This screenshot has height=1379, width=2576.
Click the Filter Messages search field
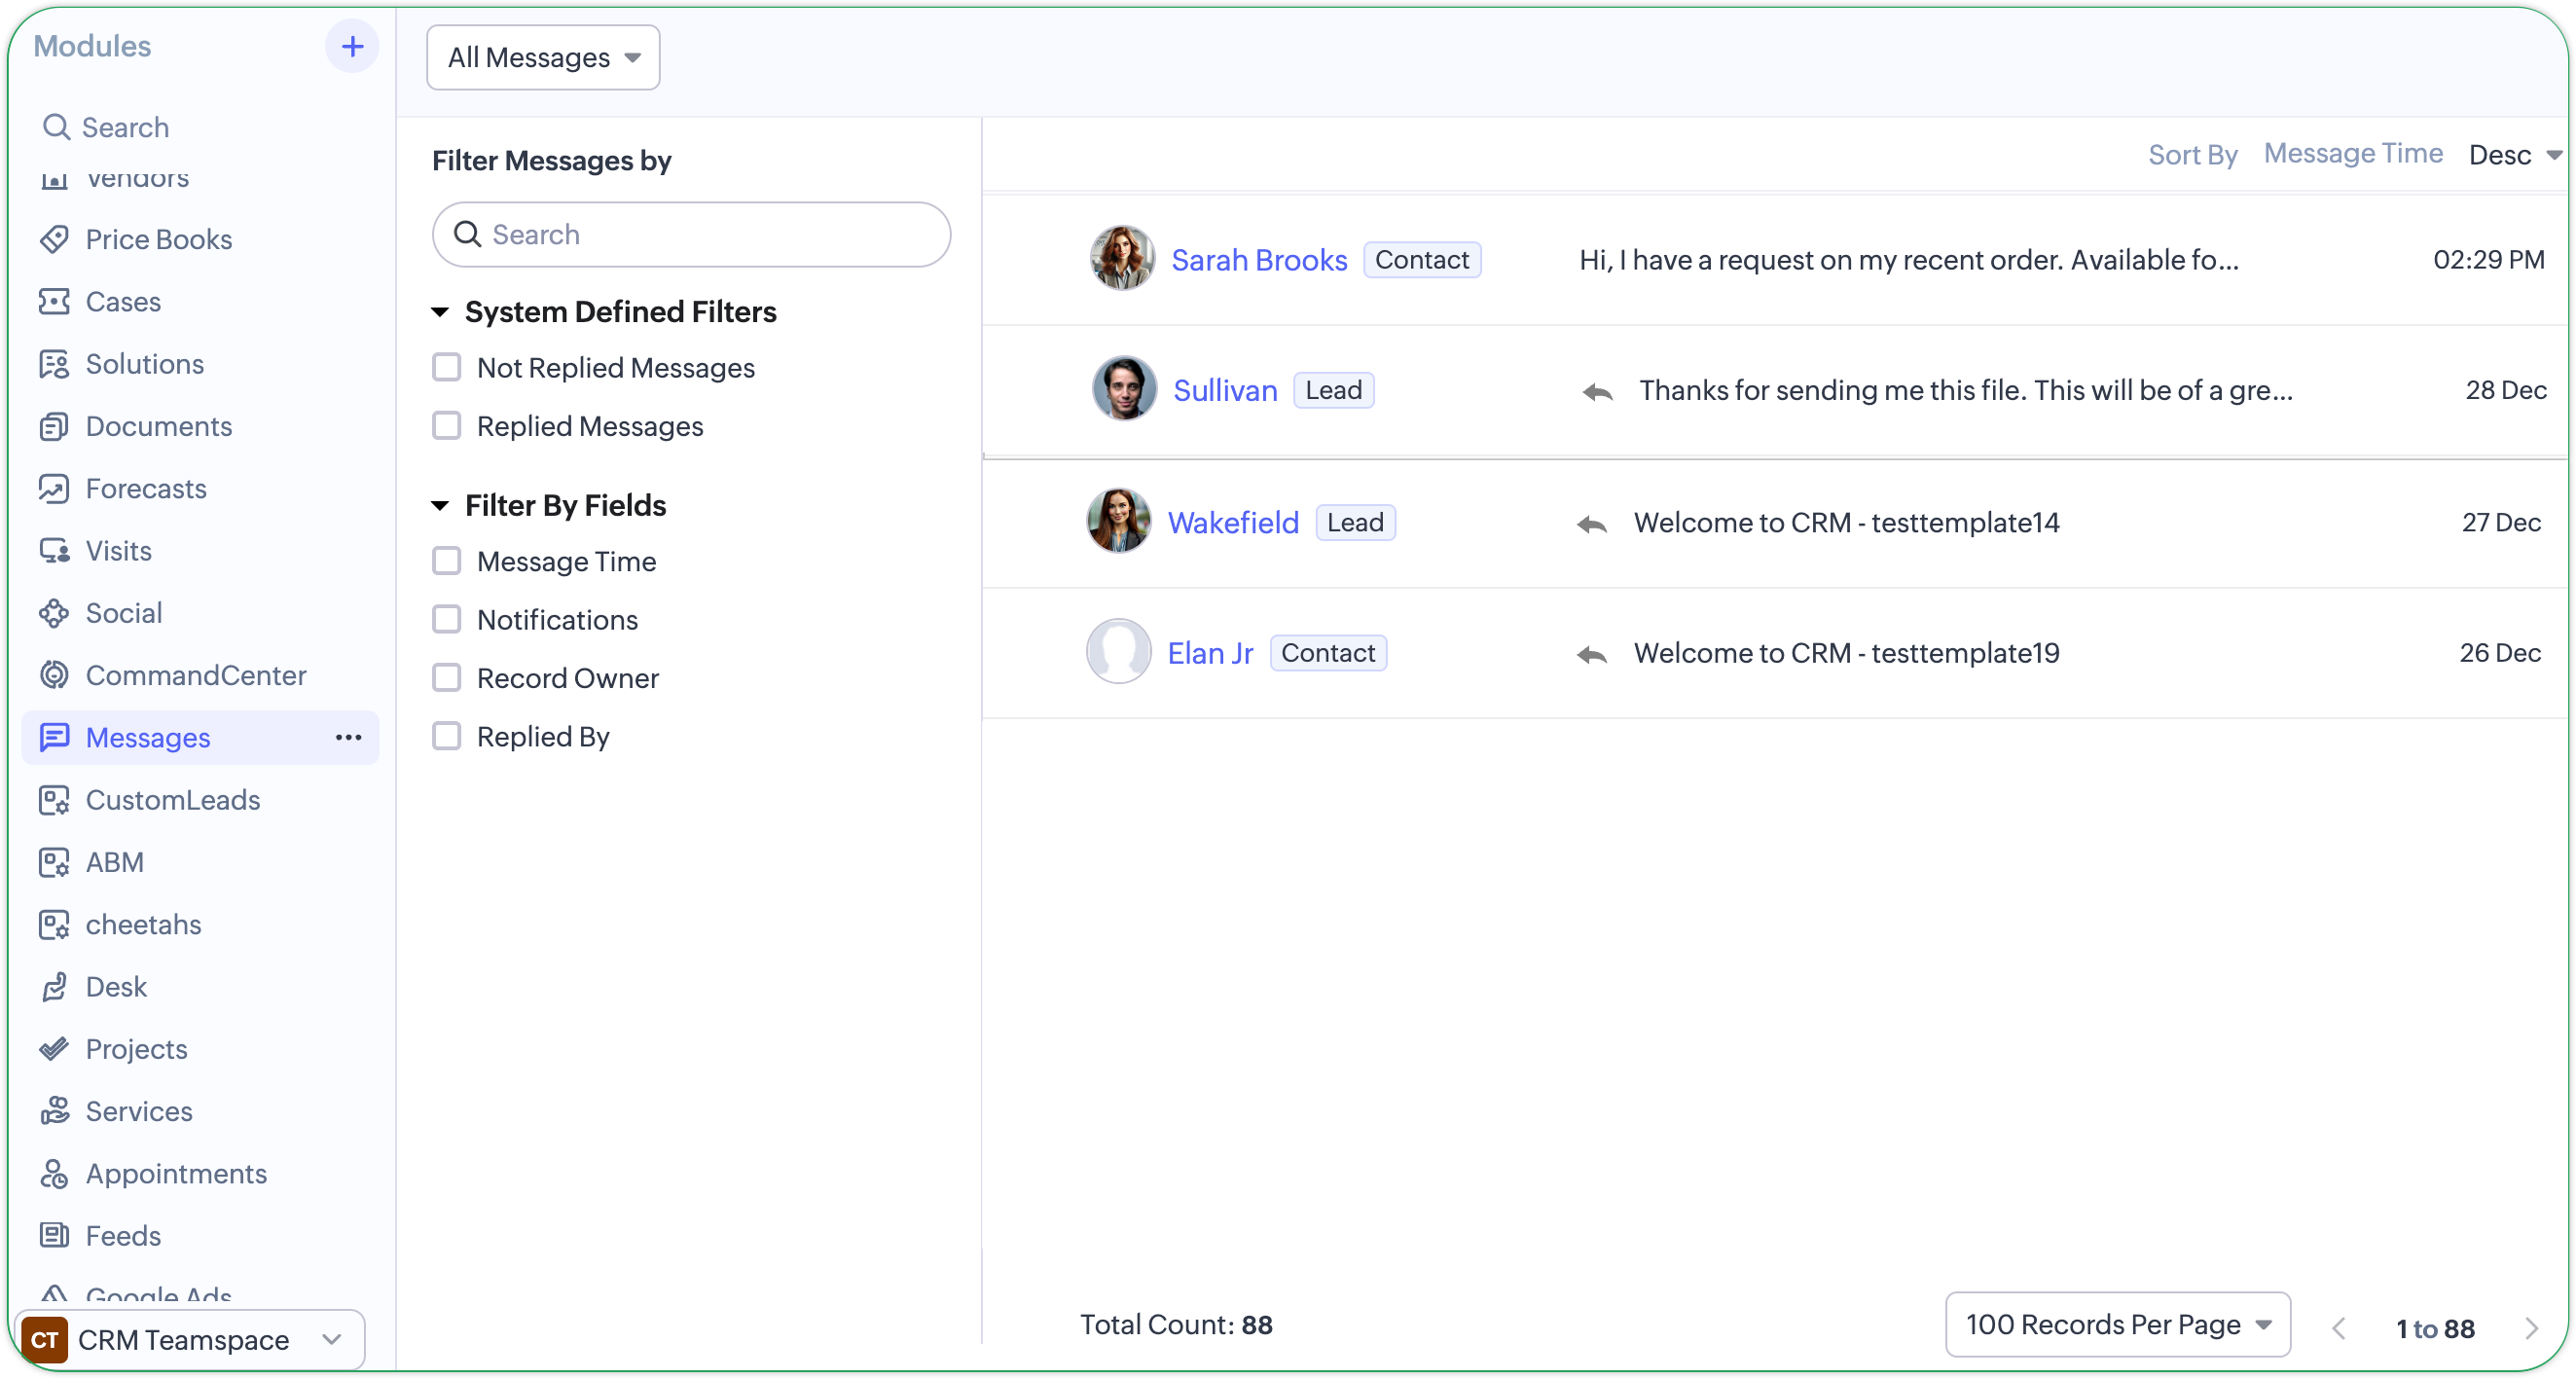[x=700, y=234]
